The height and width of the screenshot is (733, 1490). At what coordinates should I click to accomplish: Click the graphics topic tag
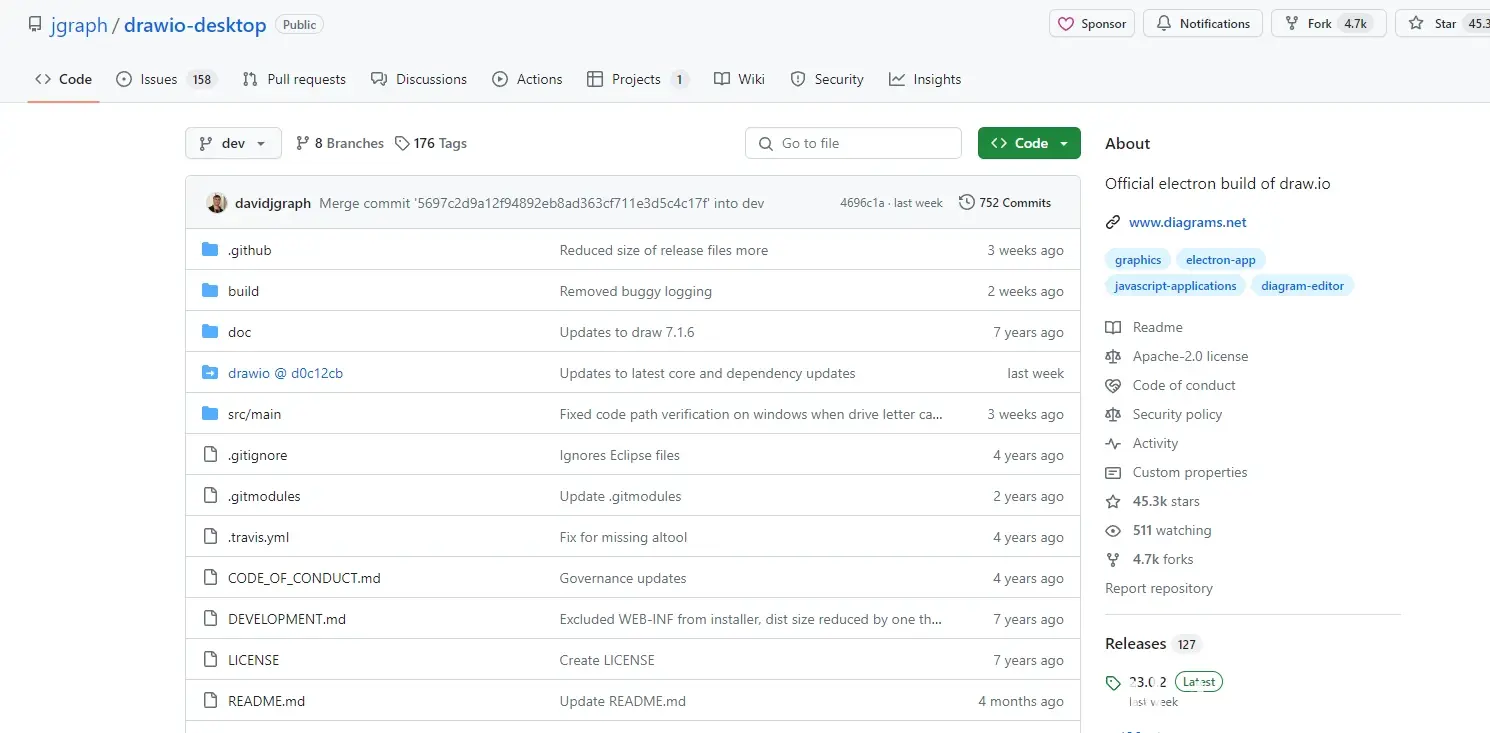tap(1138, 260)
